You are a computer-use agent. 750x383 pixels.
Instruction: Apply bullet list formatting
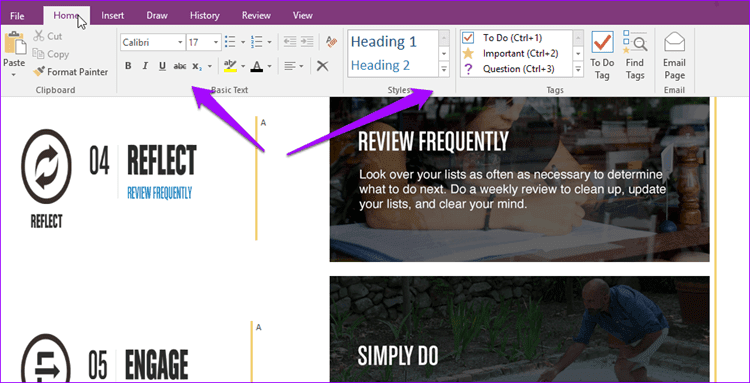[230, 42]
